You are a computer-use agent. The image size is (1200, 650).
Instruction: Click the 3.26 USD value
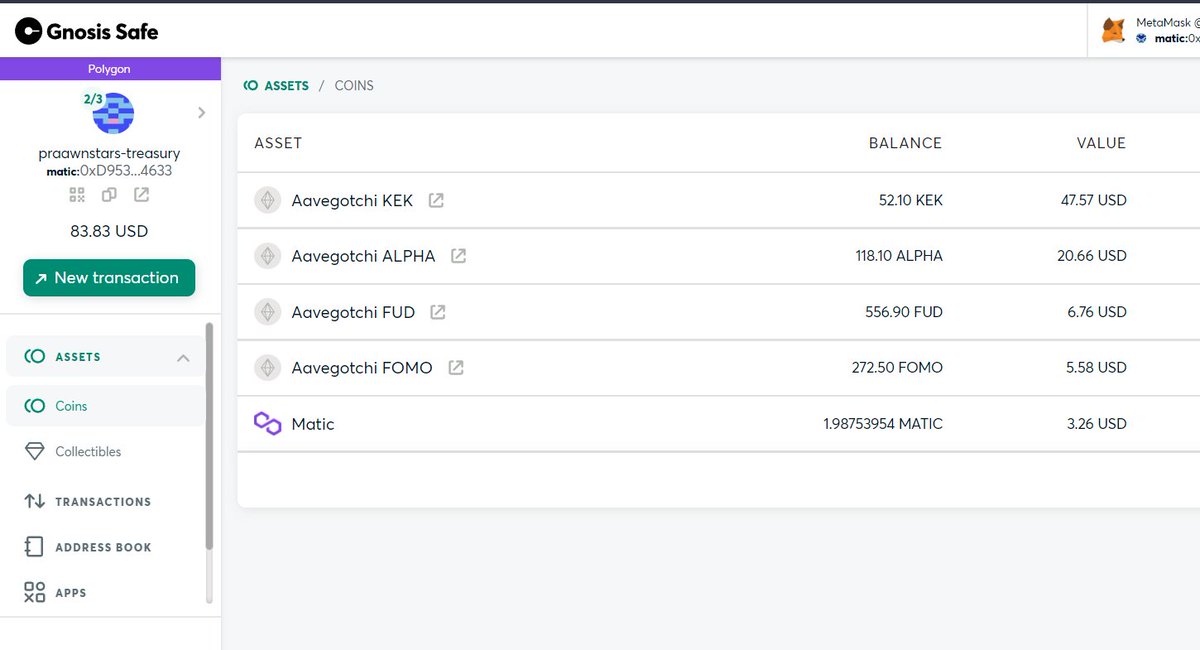click(x=1097, y=424)
